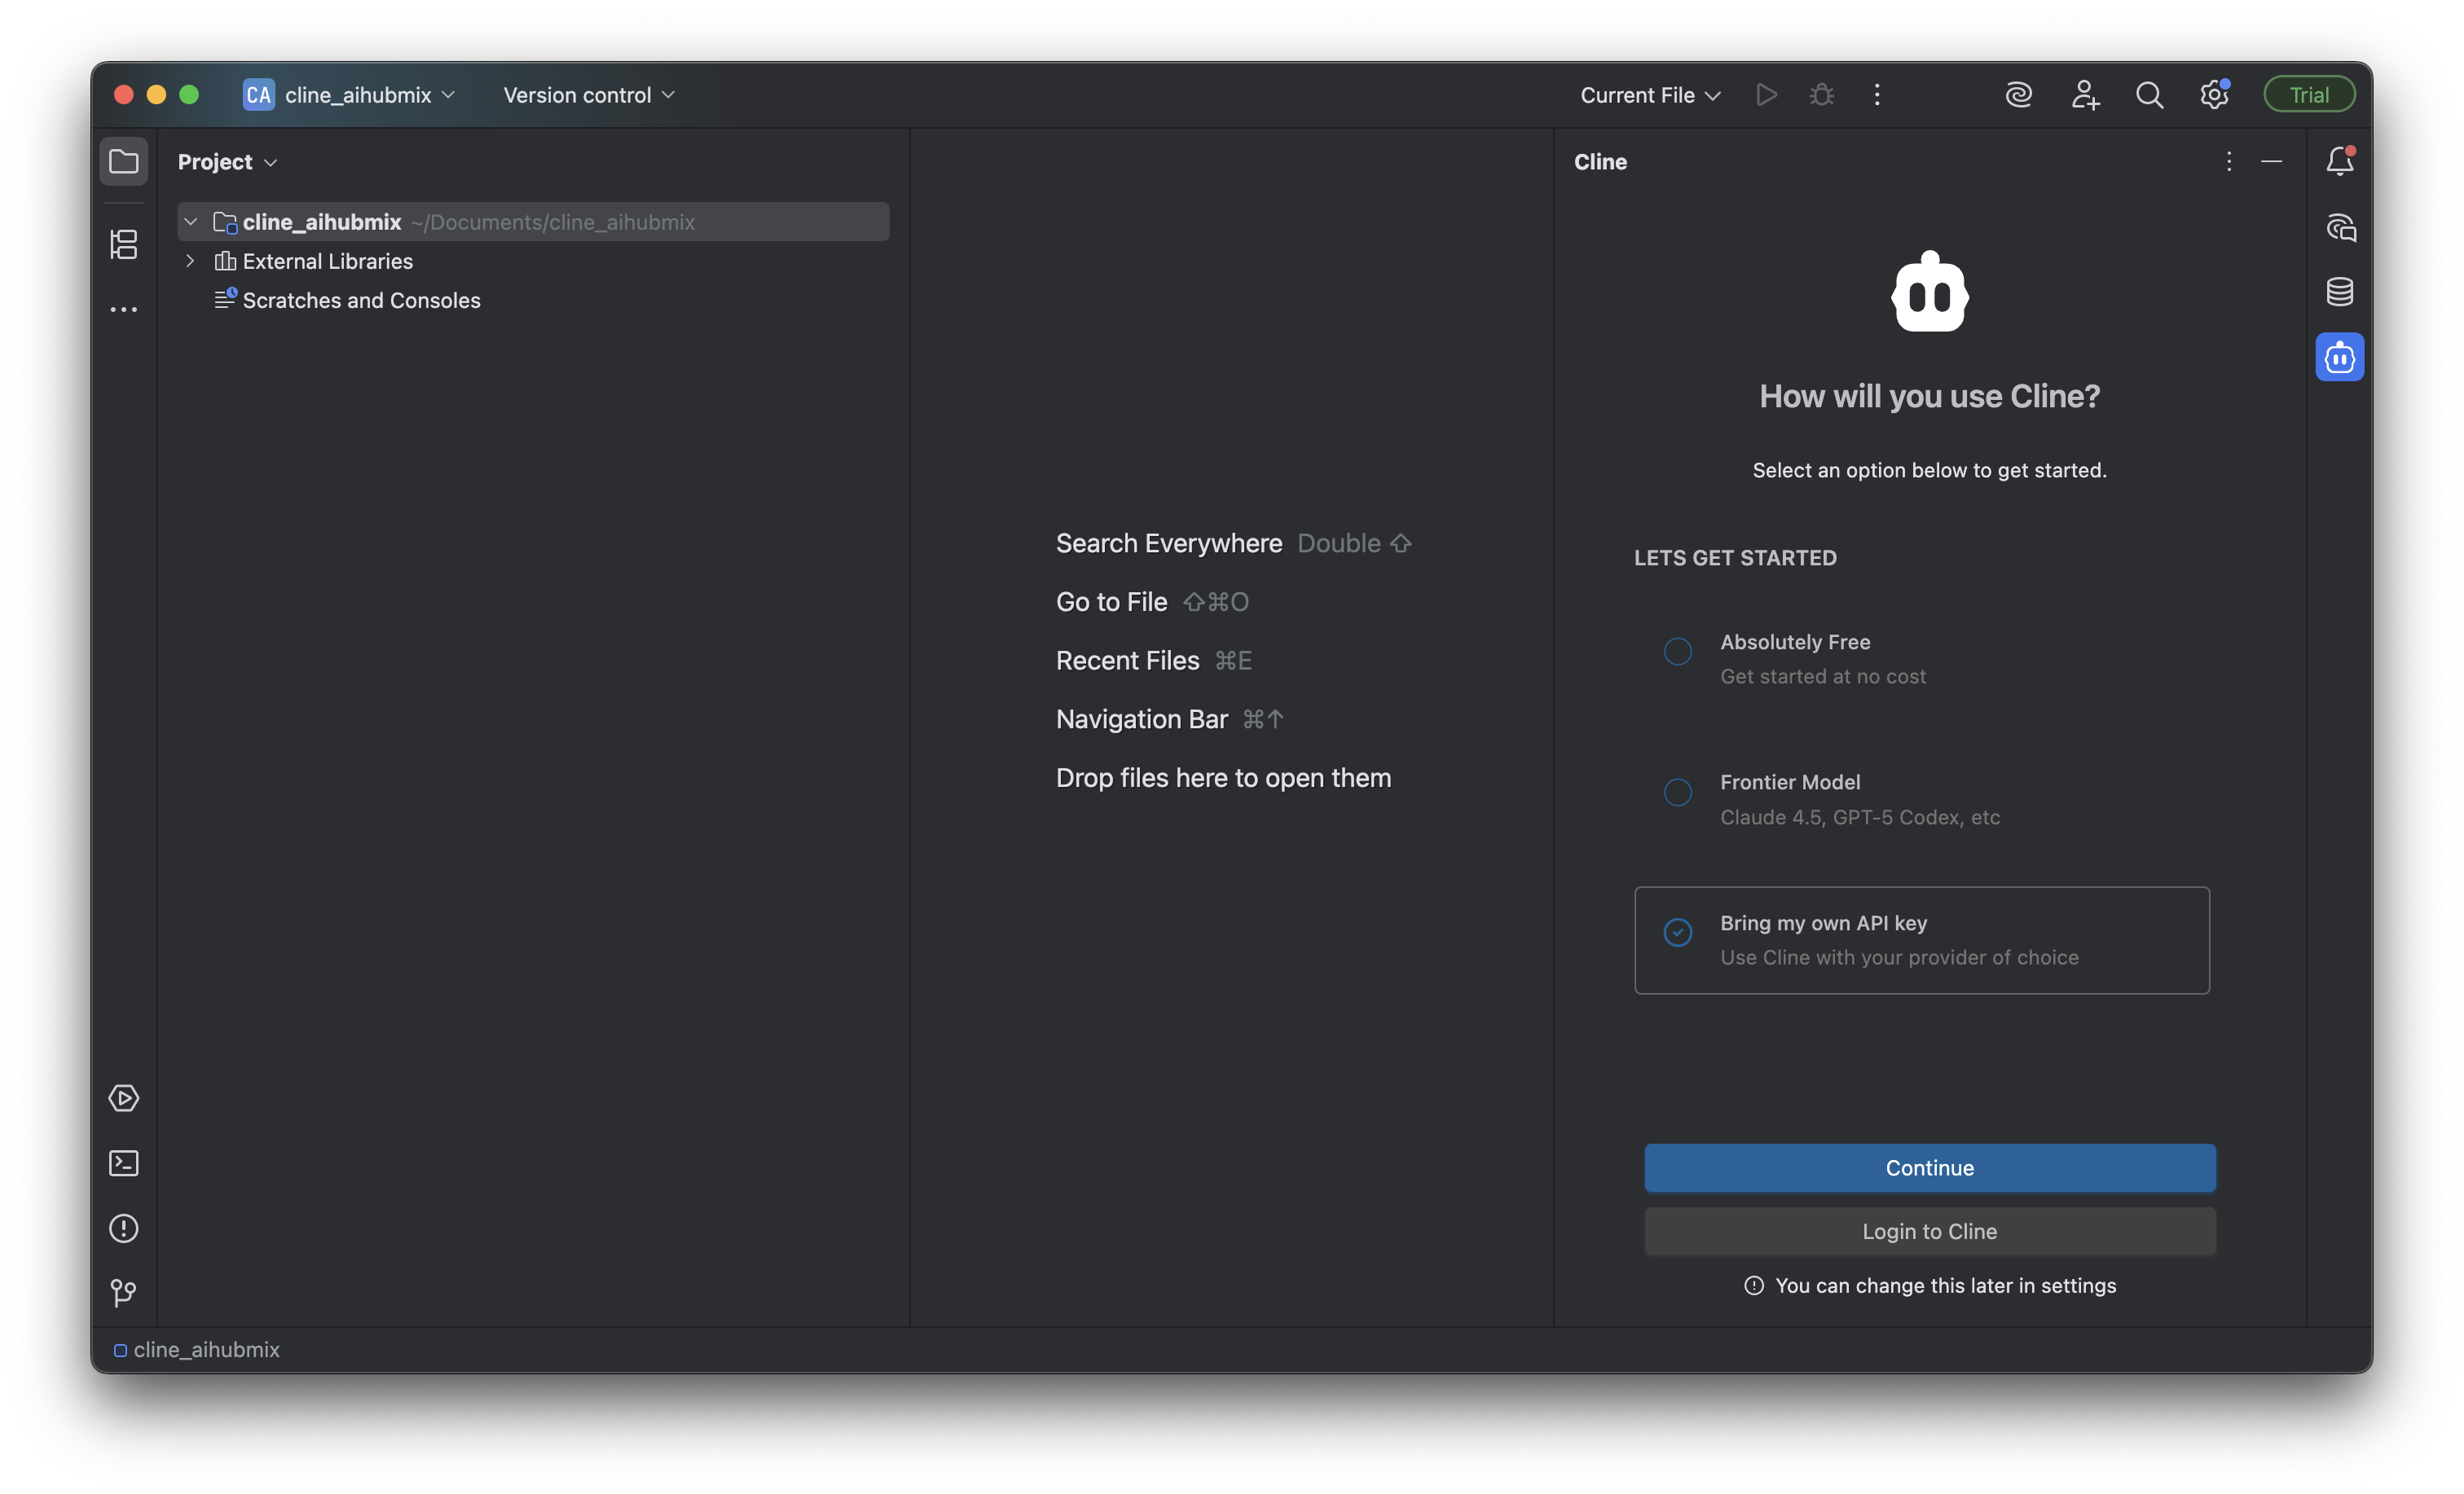
Task: Open the Problems tool window icon
Action: 123,1228
